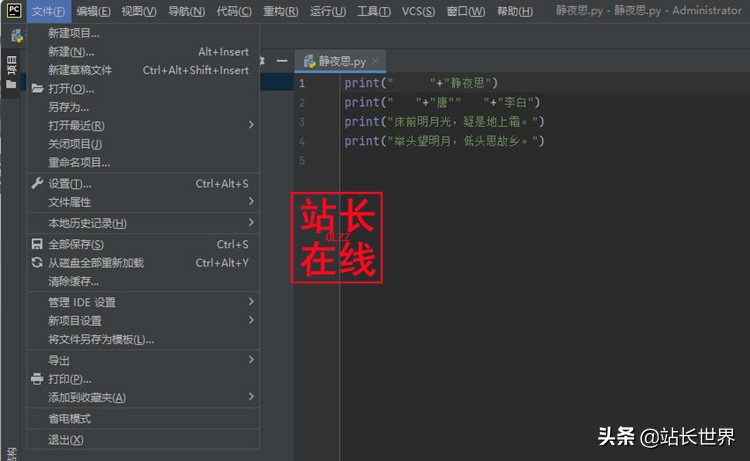Click code line print("举头望明月，低头思故乡。")
The height and width of the screenshot is (461, 750).
click(x=444, y=141)
